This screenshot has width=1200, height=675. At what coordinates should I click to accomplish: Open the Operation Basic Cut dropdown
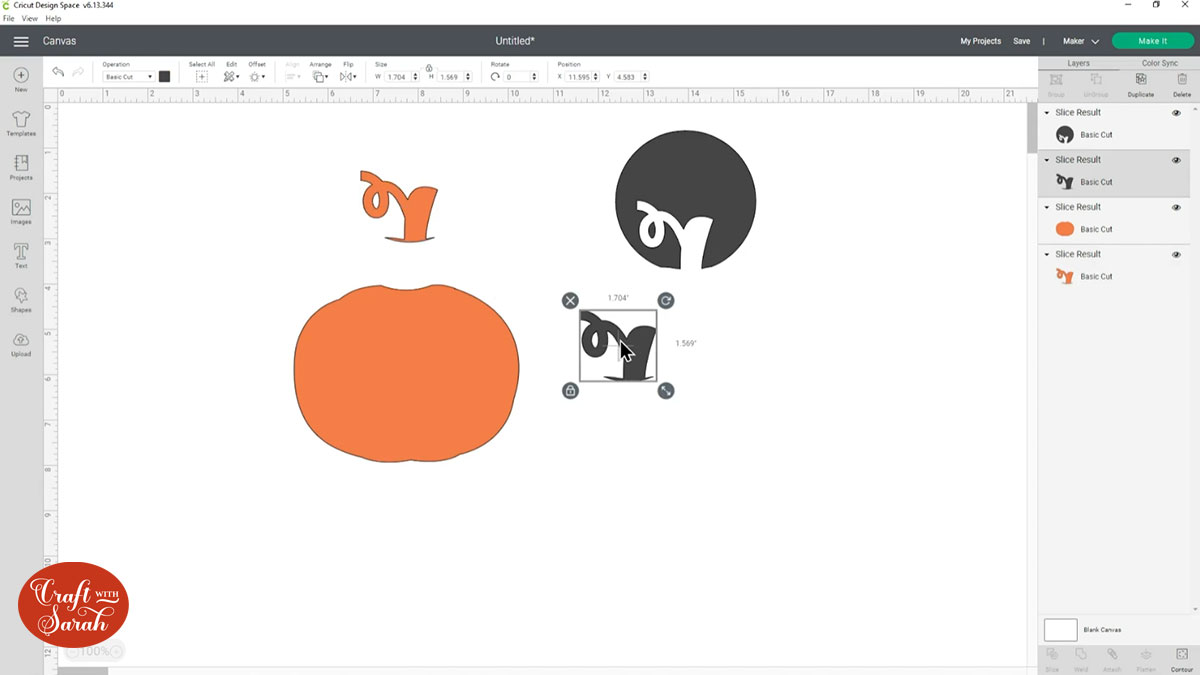tap(128, 77)
